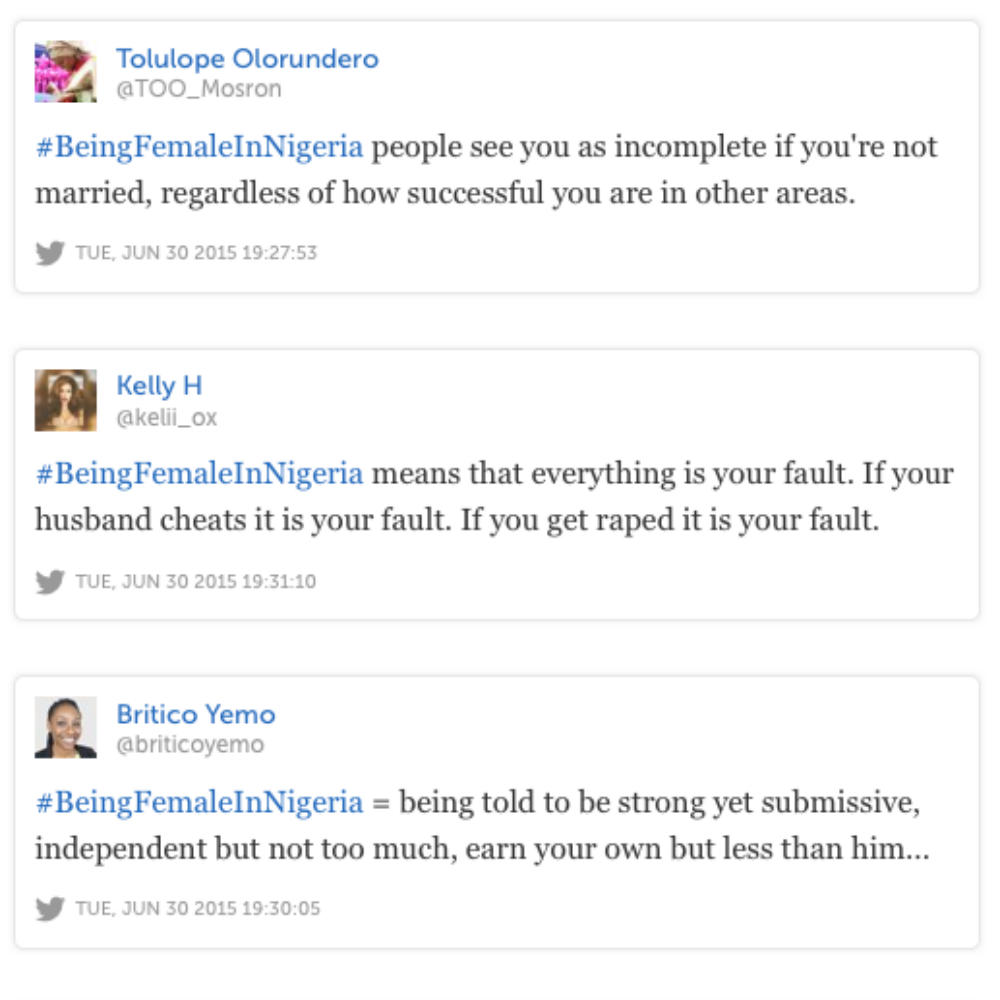Open #BeingFemaleInNigeria hashtag in Kelly H's tweet
Viewport: 1000px width, 1000px height.
point(200,474)
